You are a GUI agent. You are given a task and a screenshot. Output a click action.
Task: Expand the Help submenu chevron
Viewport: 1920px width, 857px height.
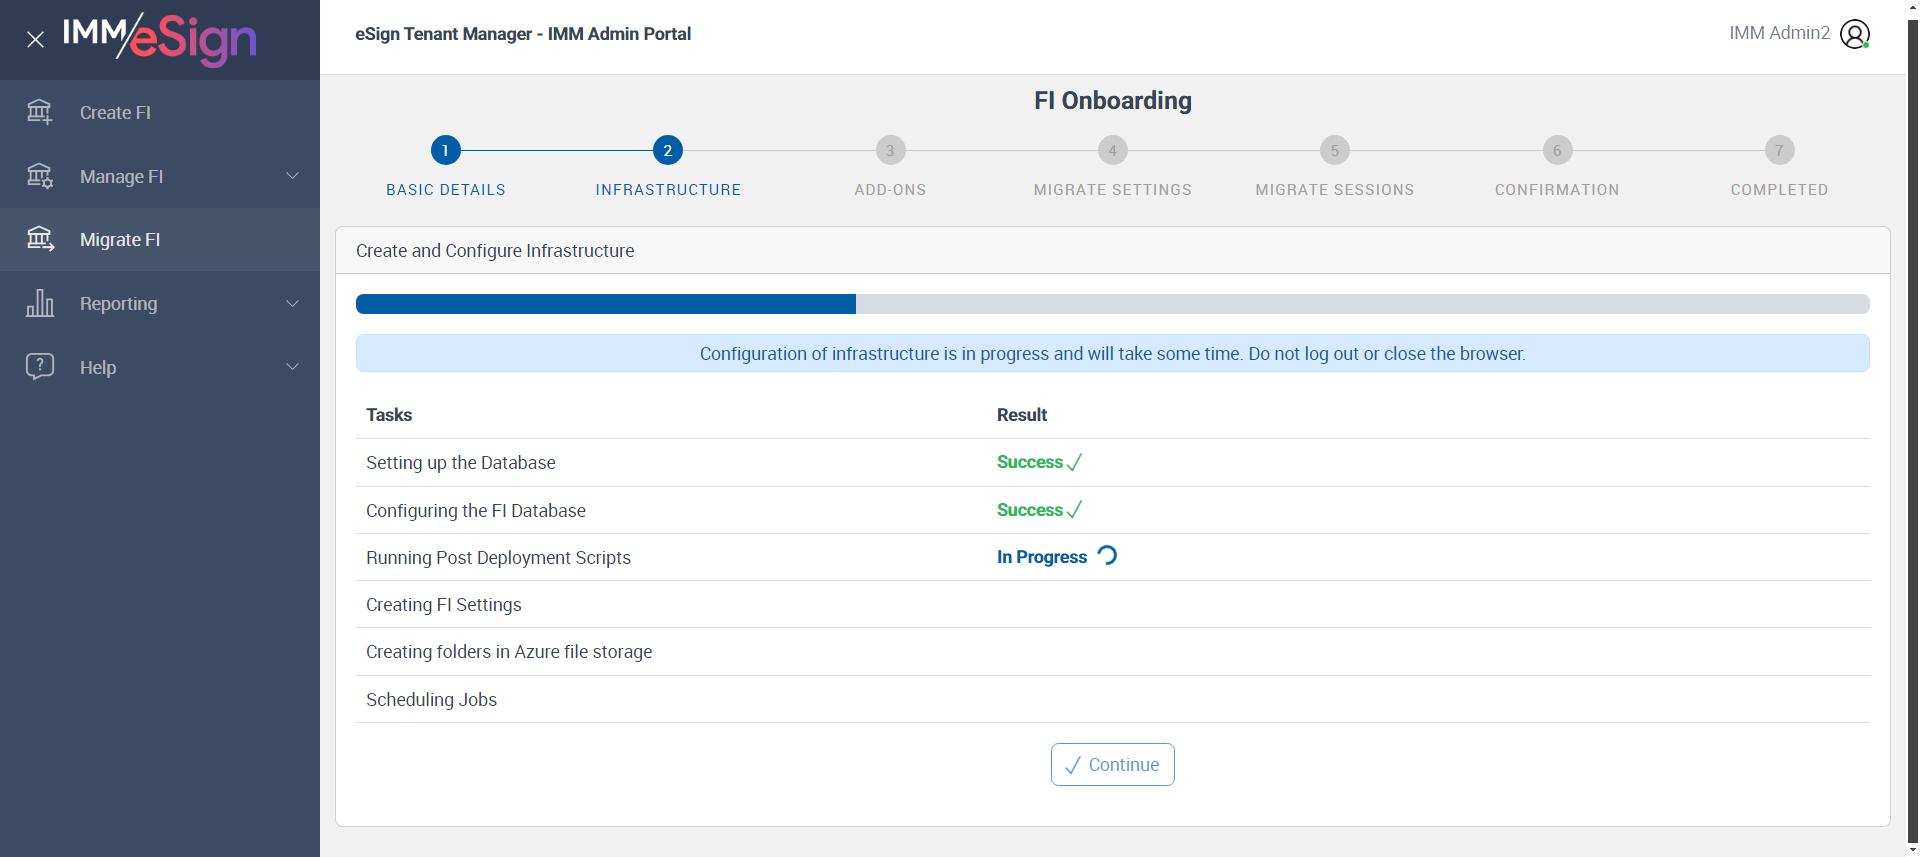point(293,367)
